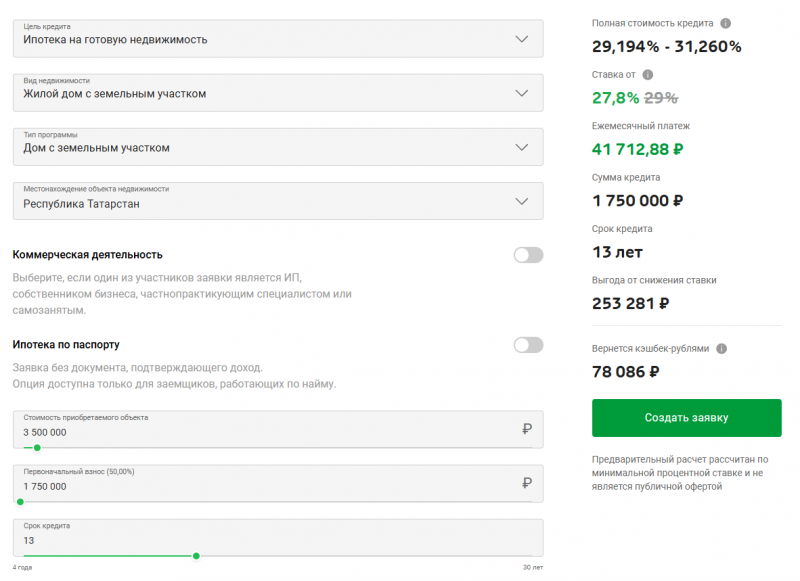Open the Цель кредита dropdown
This screenshot has height=581, width=800.
coord(278,39)
